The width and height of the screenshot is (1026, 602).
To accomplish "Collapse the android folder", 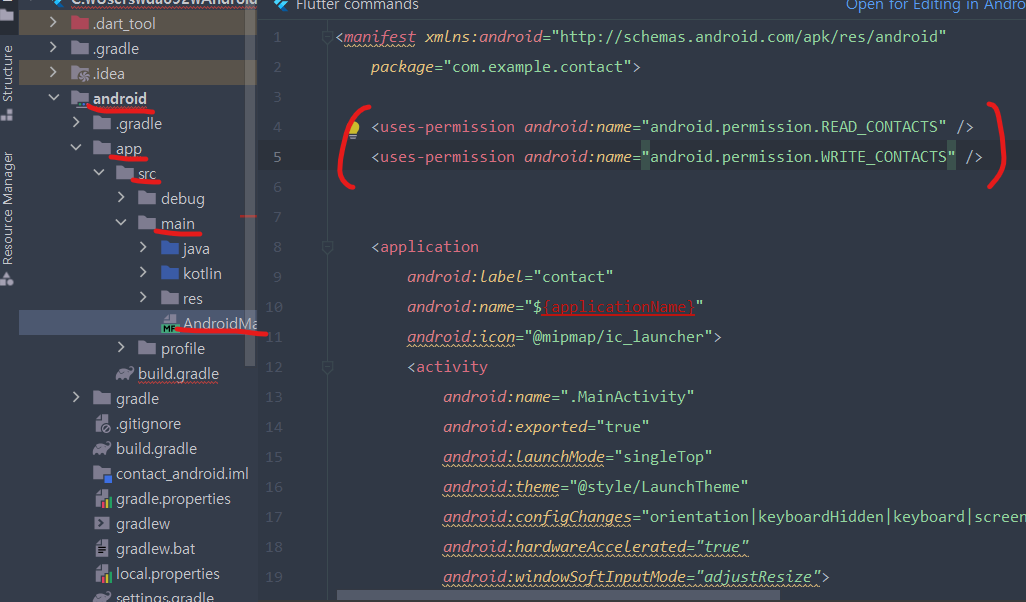I will [x=53, y=97].
